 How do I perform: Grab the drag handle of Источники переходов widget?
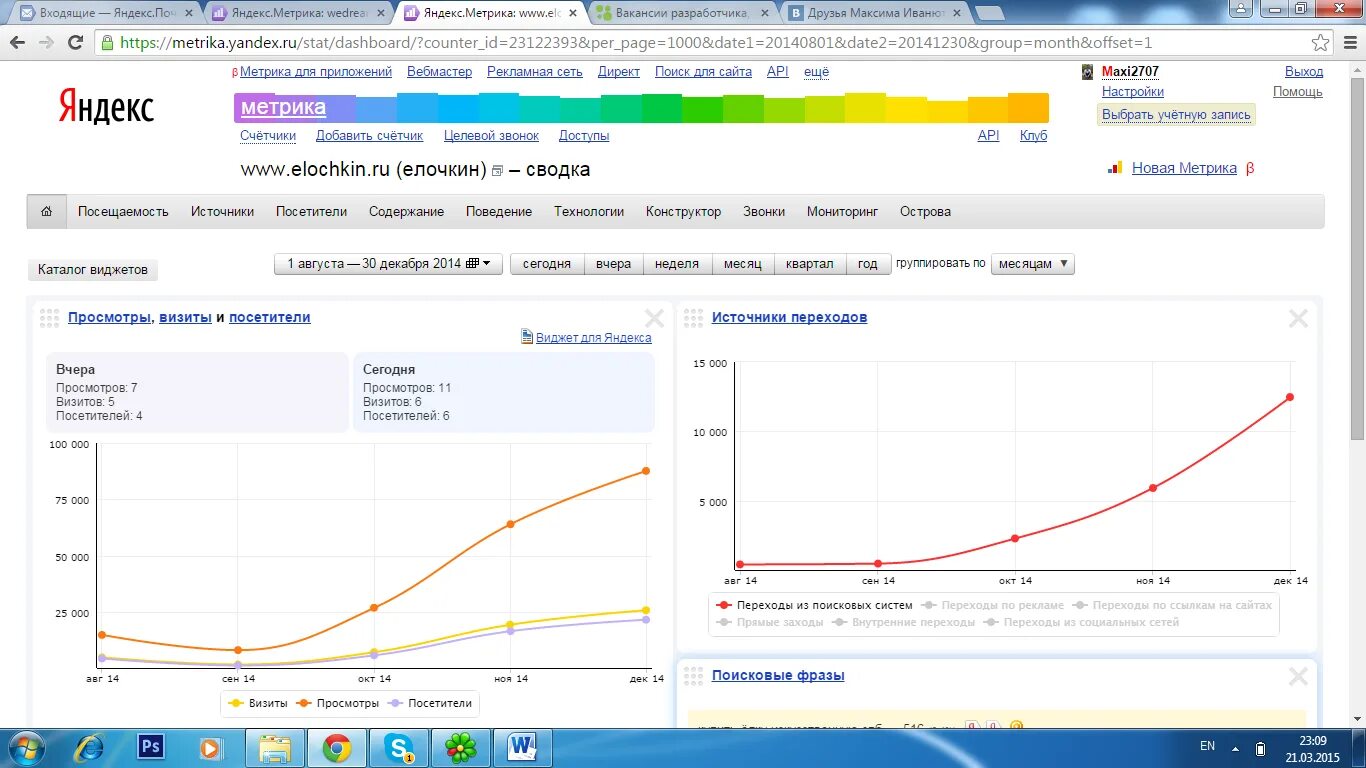coord(693,318)
